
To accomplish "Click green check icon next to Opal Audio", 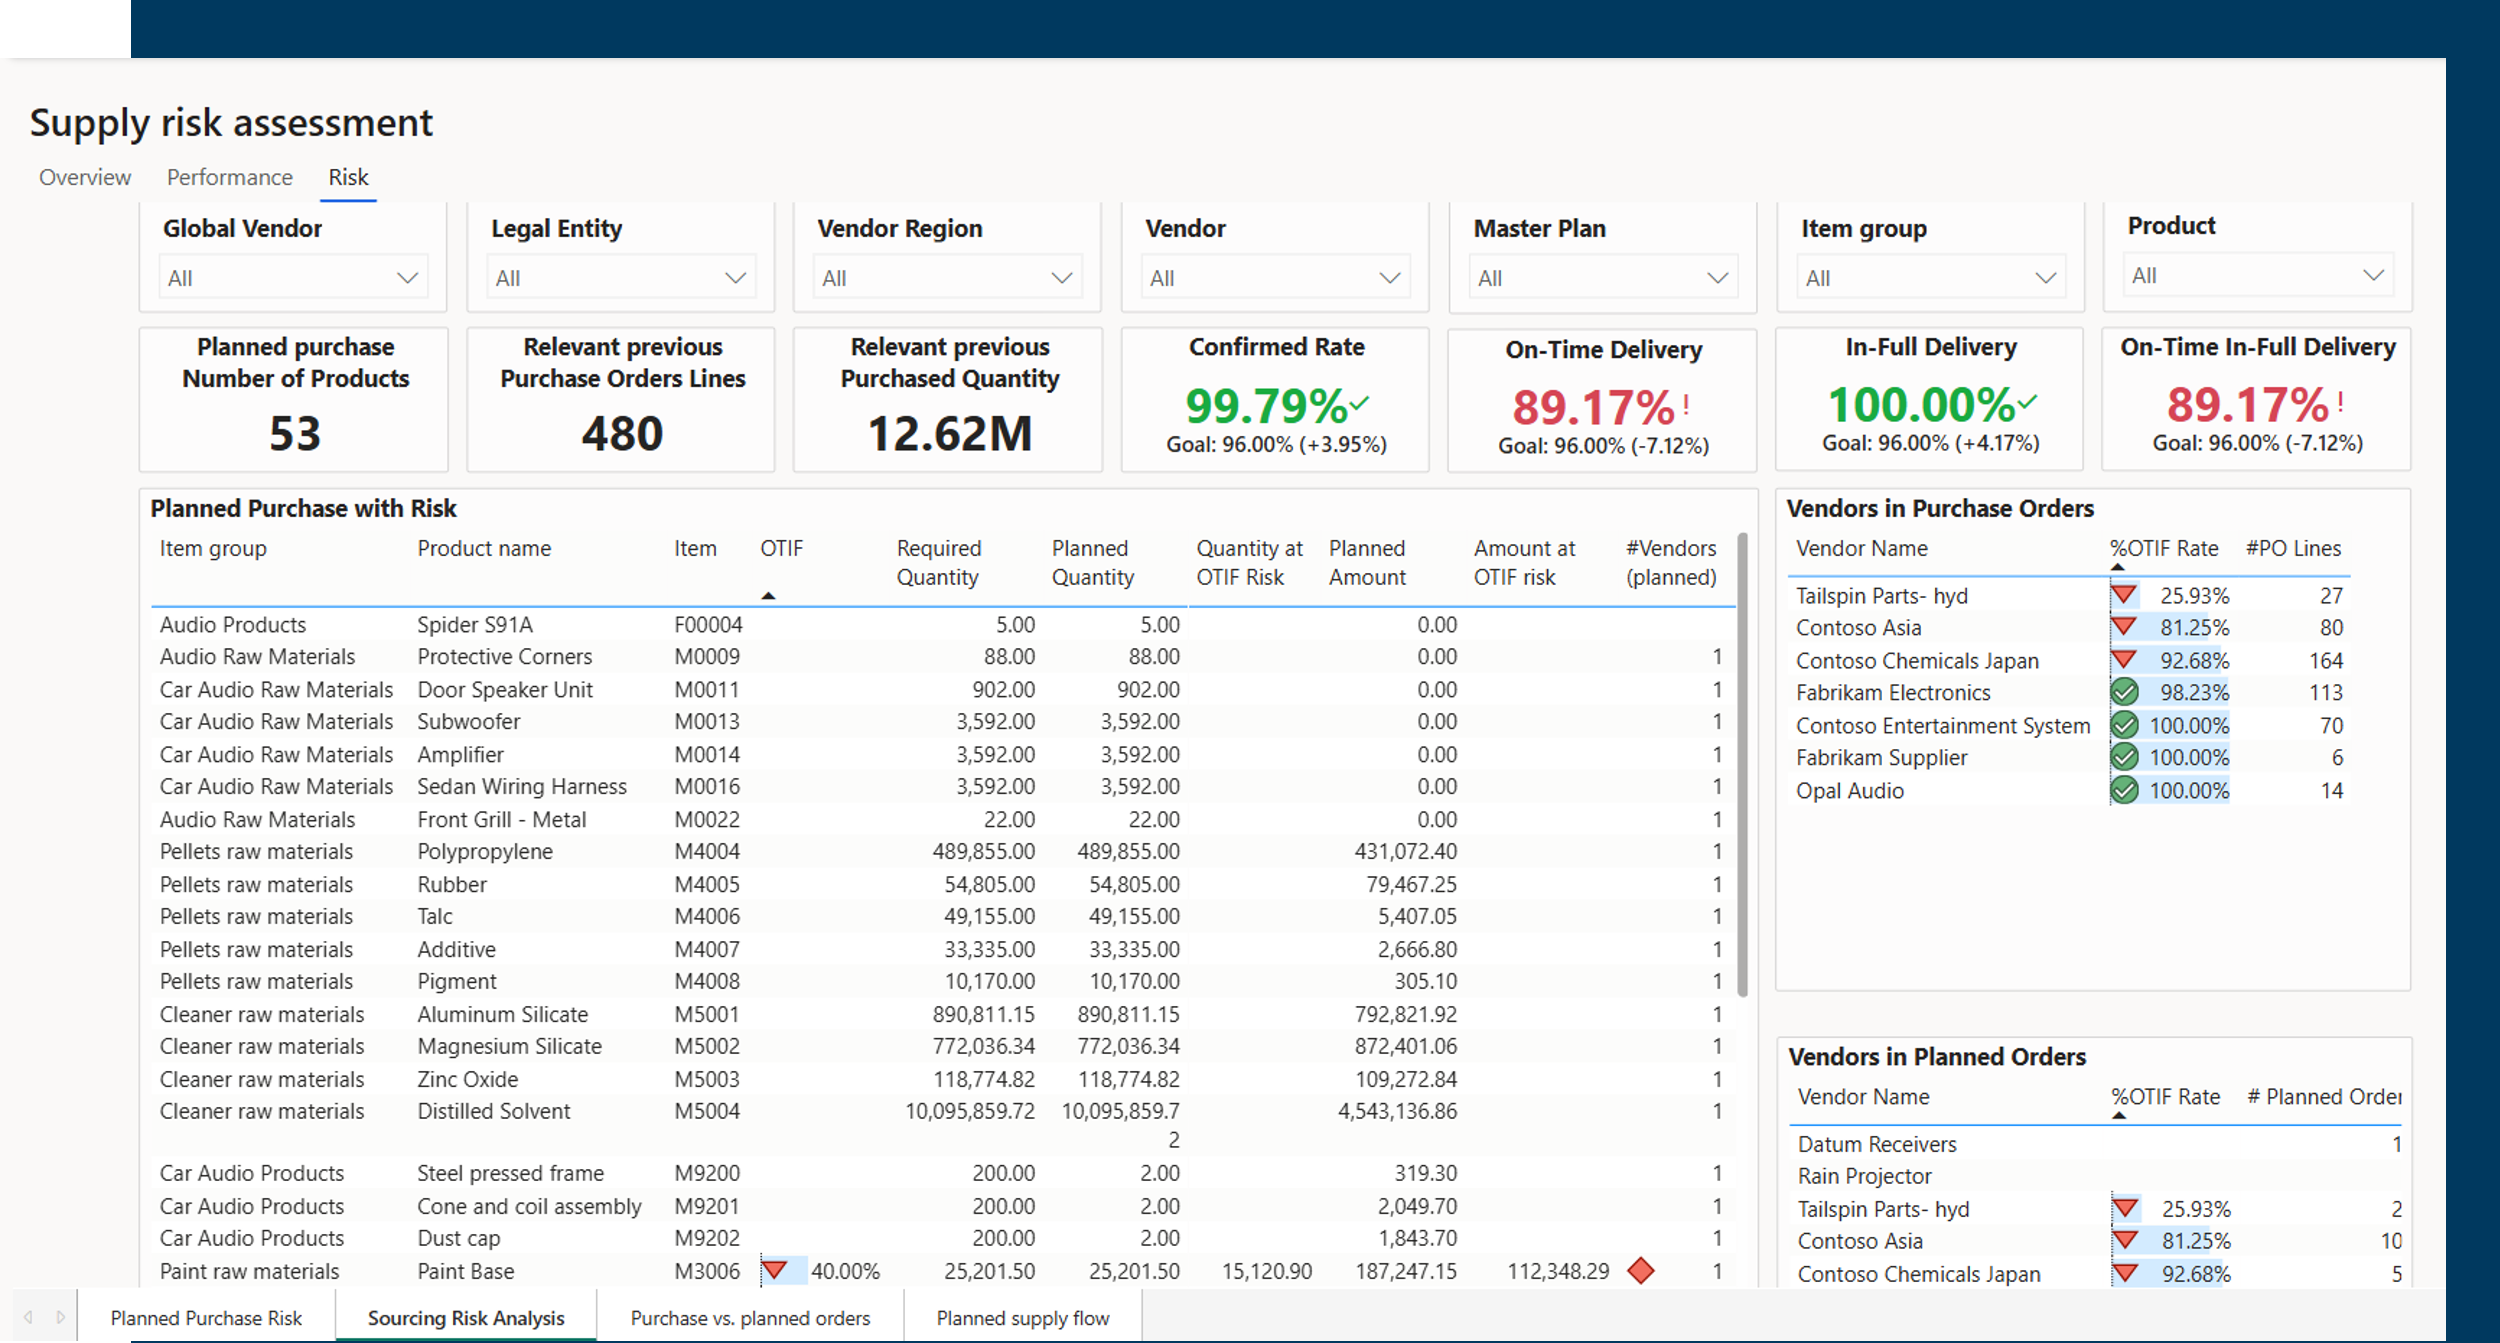I will coord(2124,790).
